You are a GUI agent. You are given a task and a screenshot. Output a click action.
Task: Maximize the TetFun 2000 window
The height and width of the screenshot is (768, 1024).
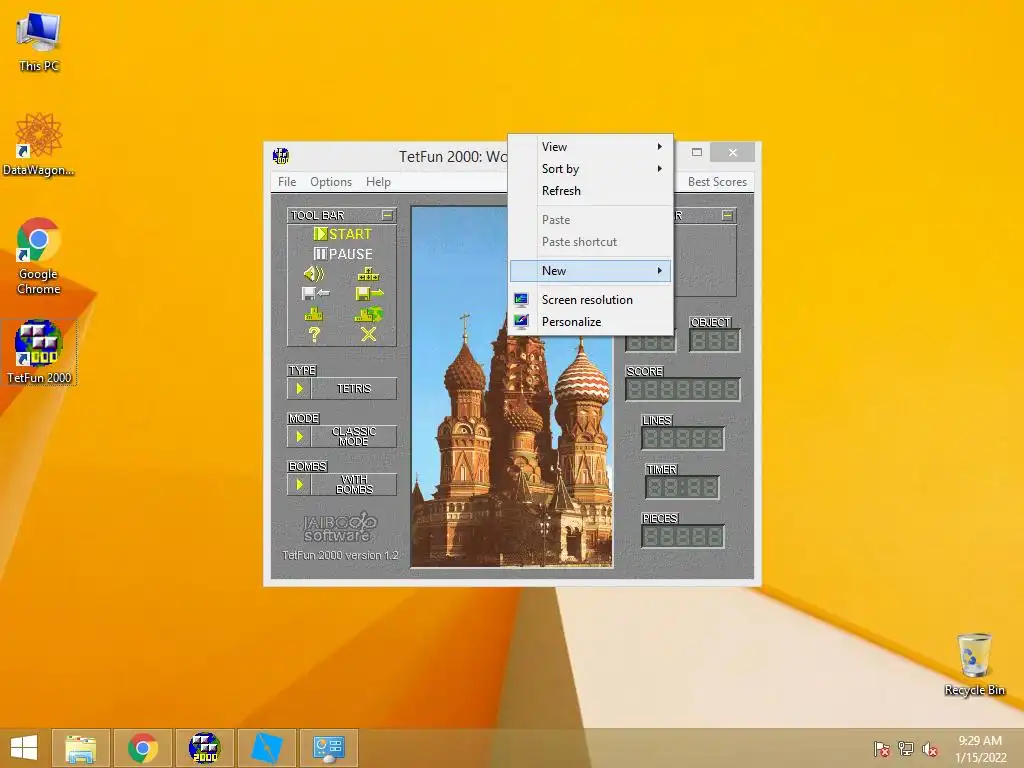click(x=697, y=152)
